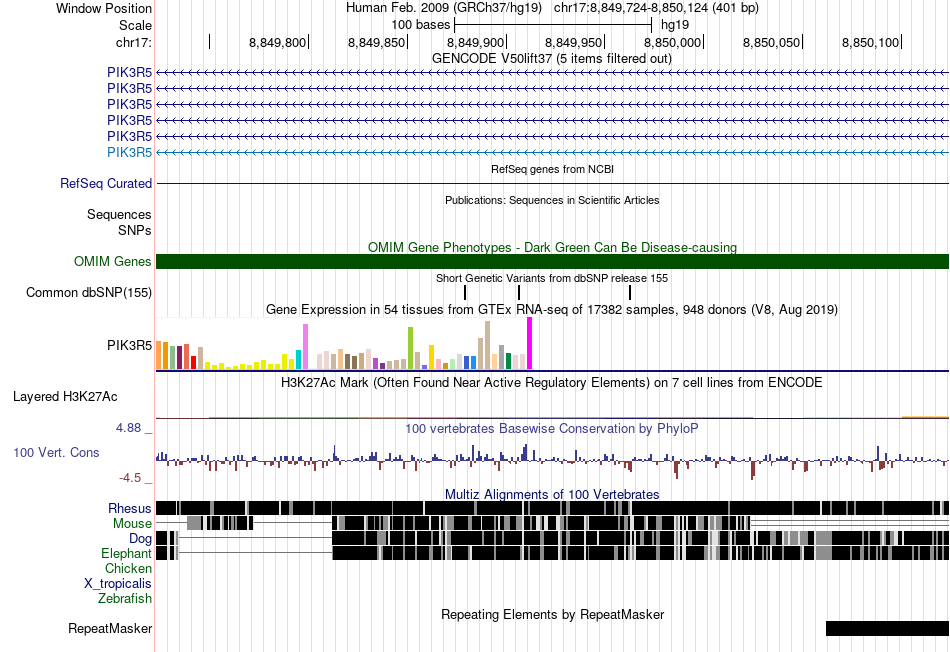Open 100 vertebrates Basewise Conservation title

click(552, 428)
